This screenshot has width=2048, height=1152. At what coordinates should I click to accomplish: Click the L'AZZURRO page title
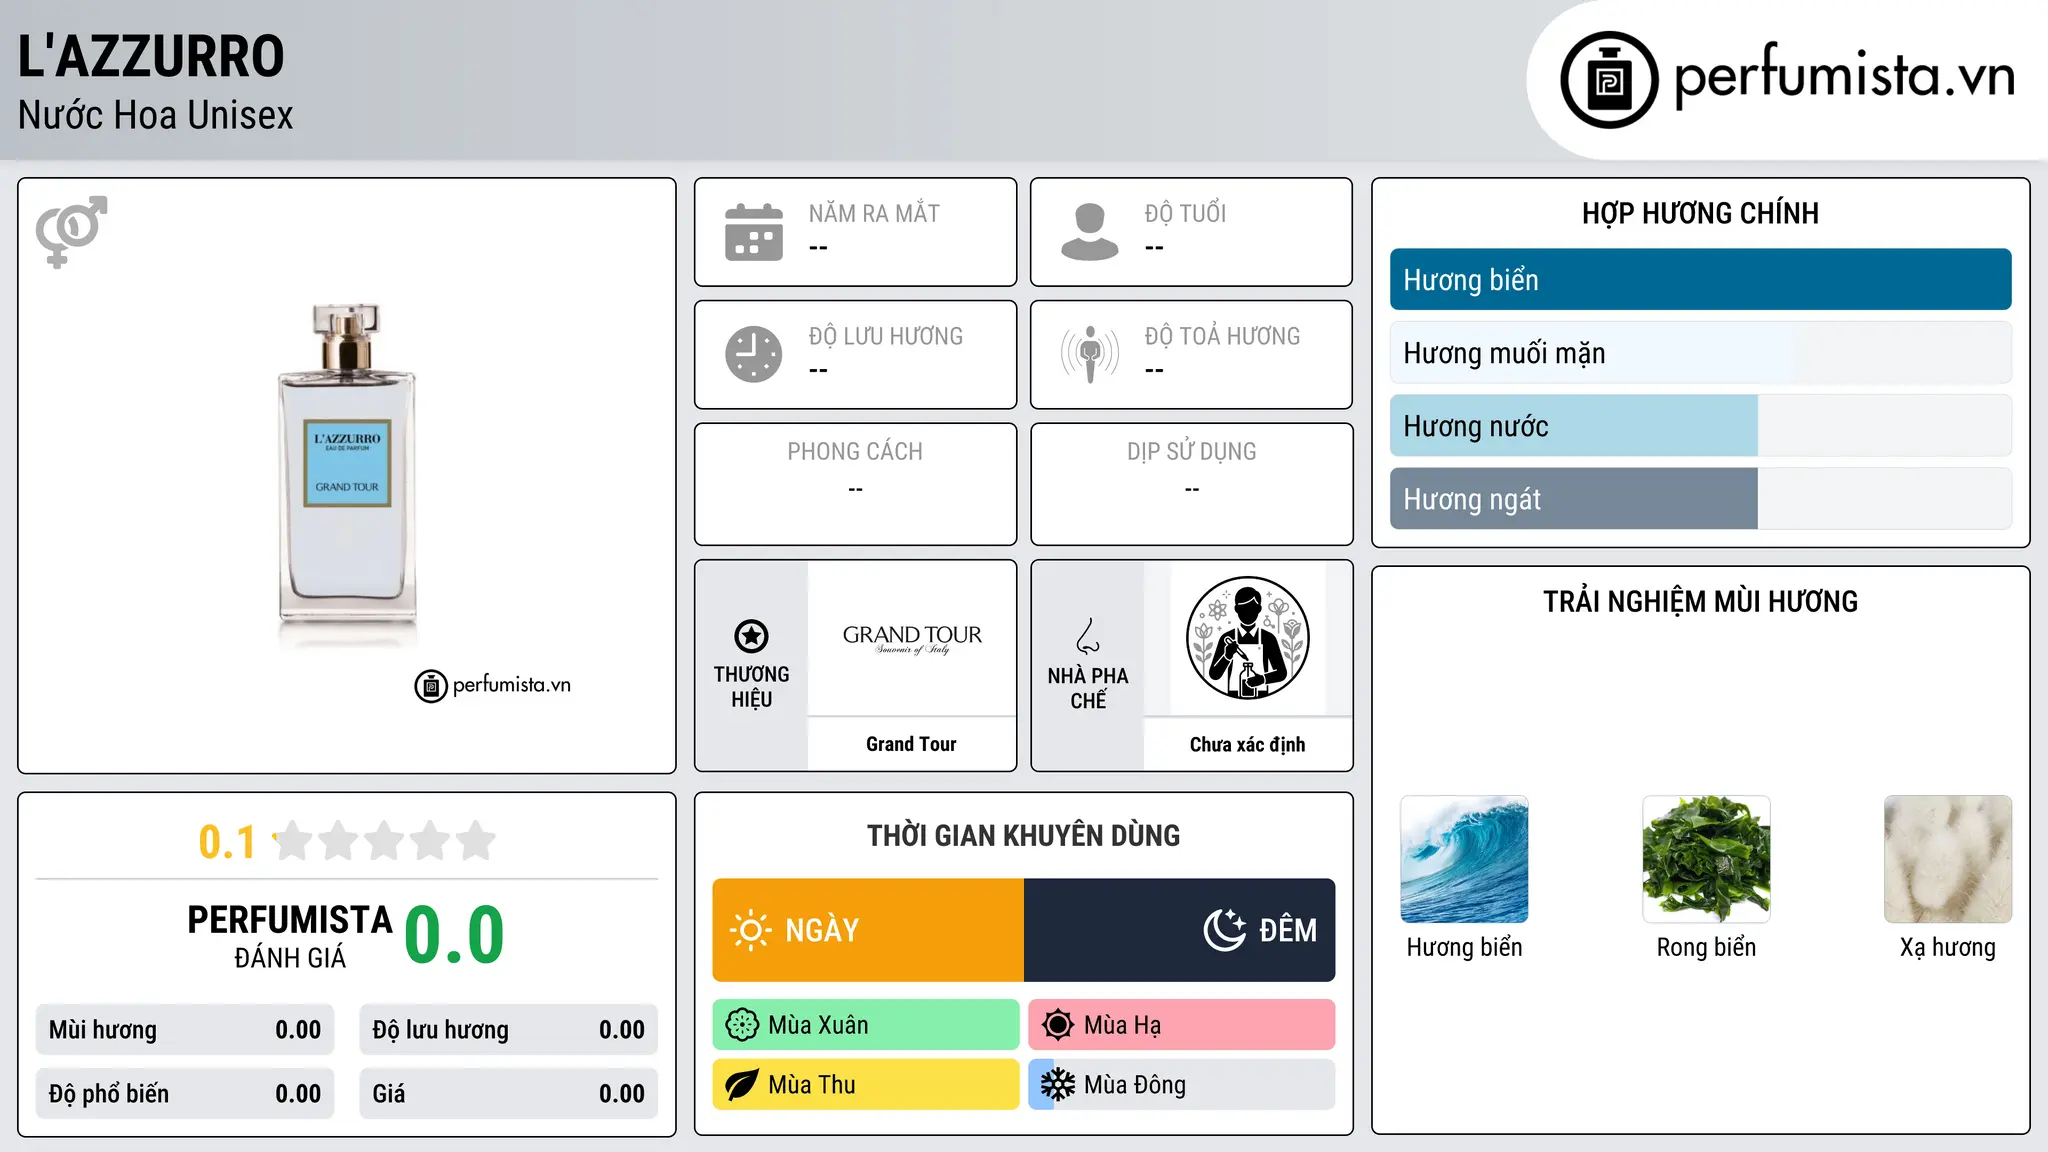[151, 56]
